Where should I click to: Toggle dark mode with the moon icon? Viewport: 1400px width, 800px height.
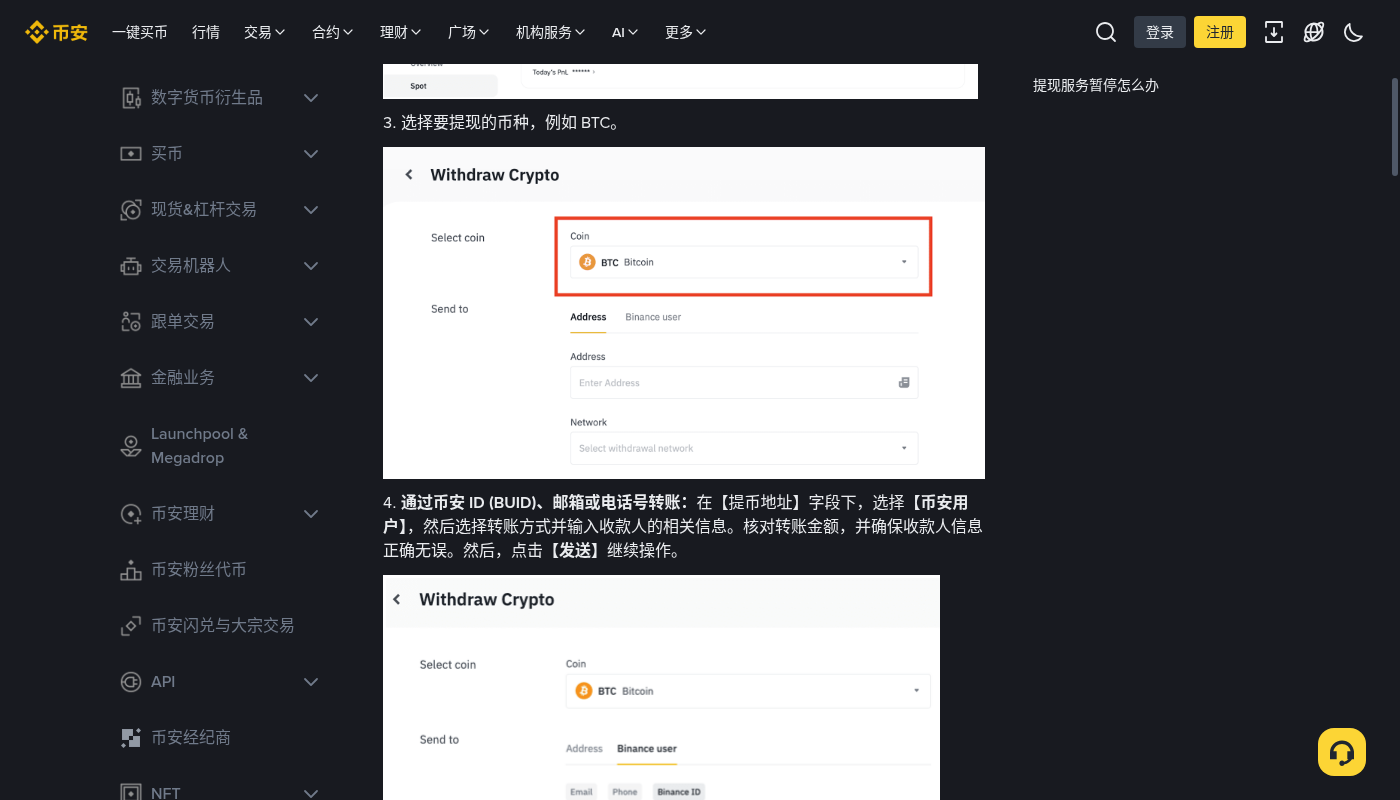[x=1354, y=32]
